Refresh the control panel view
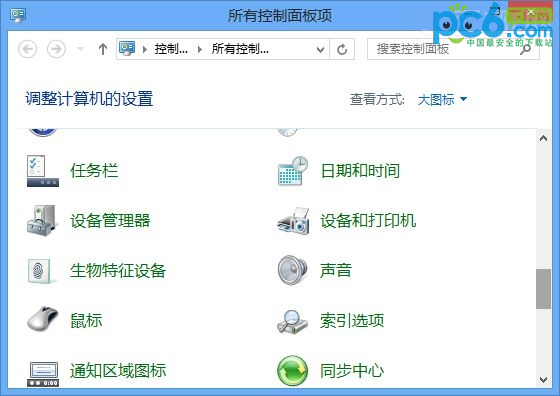The width and height of the screenshot is (560, 396). (x=342, y=49)
